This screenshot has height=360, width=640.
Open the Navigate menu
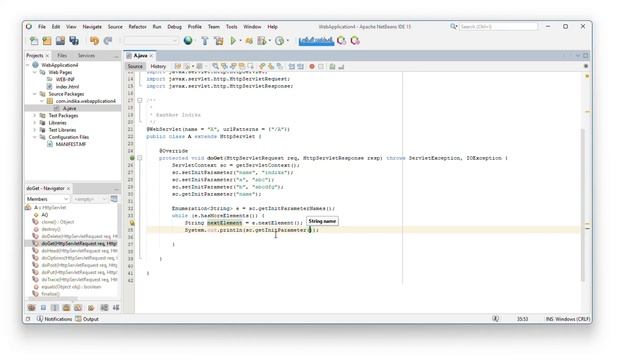pyautogui.click(x=92, y=27)
